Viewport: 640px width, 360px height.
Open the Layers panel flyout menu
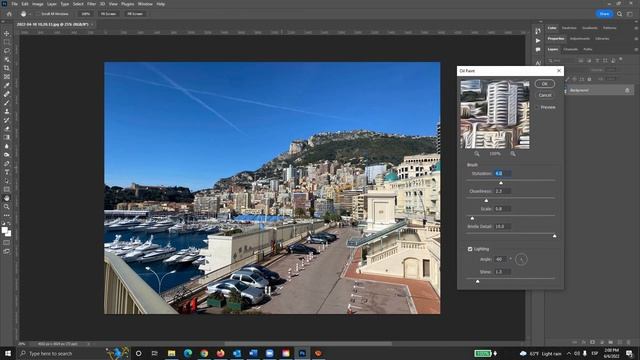(x=636, y=49)
